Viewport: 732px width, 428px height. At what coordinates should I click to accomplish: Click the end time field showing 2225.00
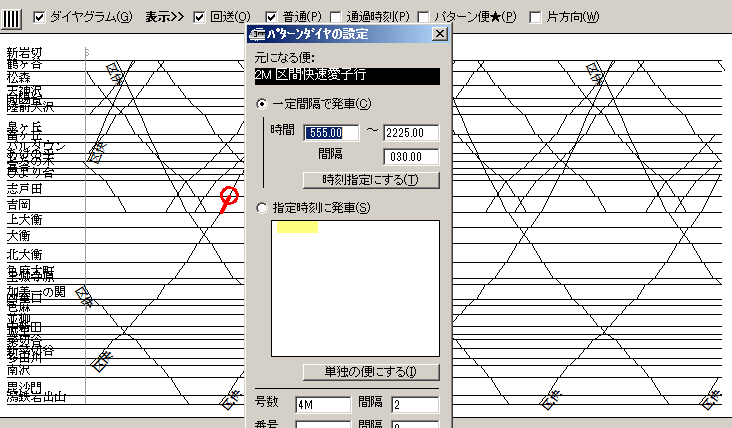(411, 132)
